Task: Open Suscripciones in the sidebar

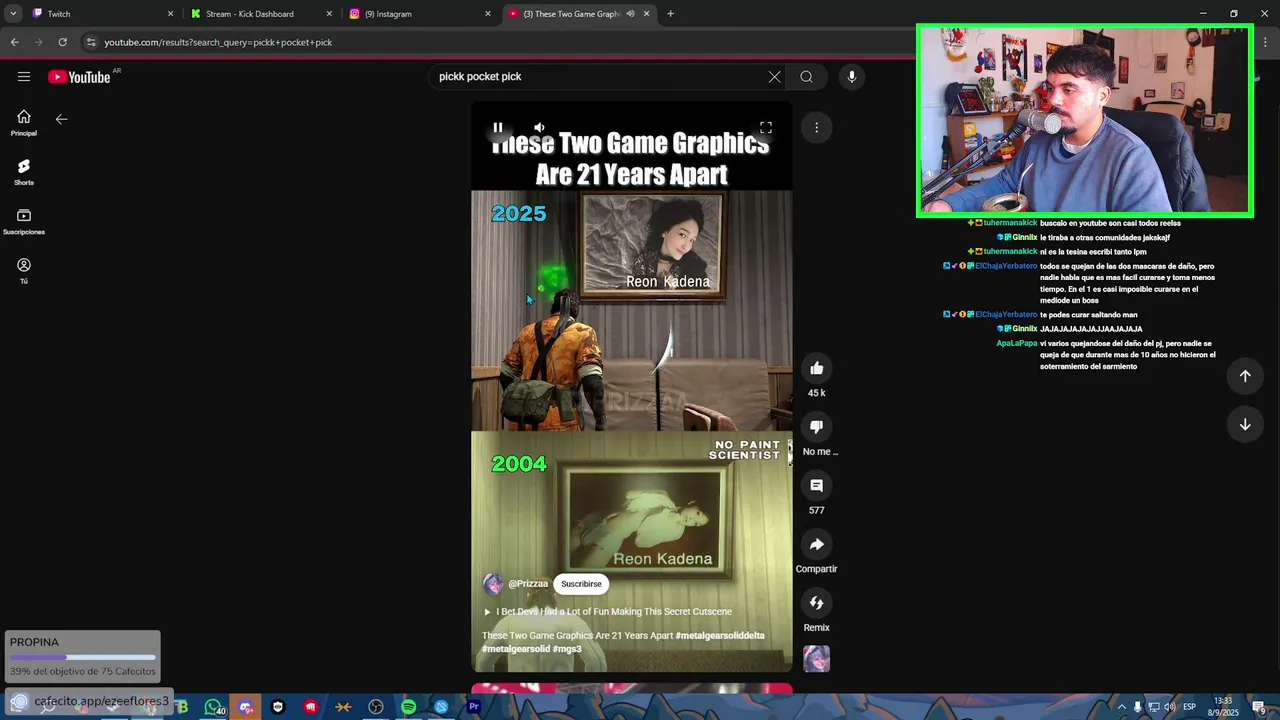Action: [24, 221]
